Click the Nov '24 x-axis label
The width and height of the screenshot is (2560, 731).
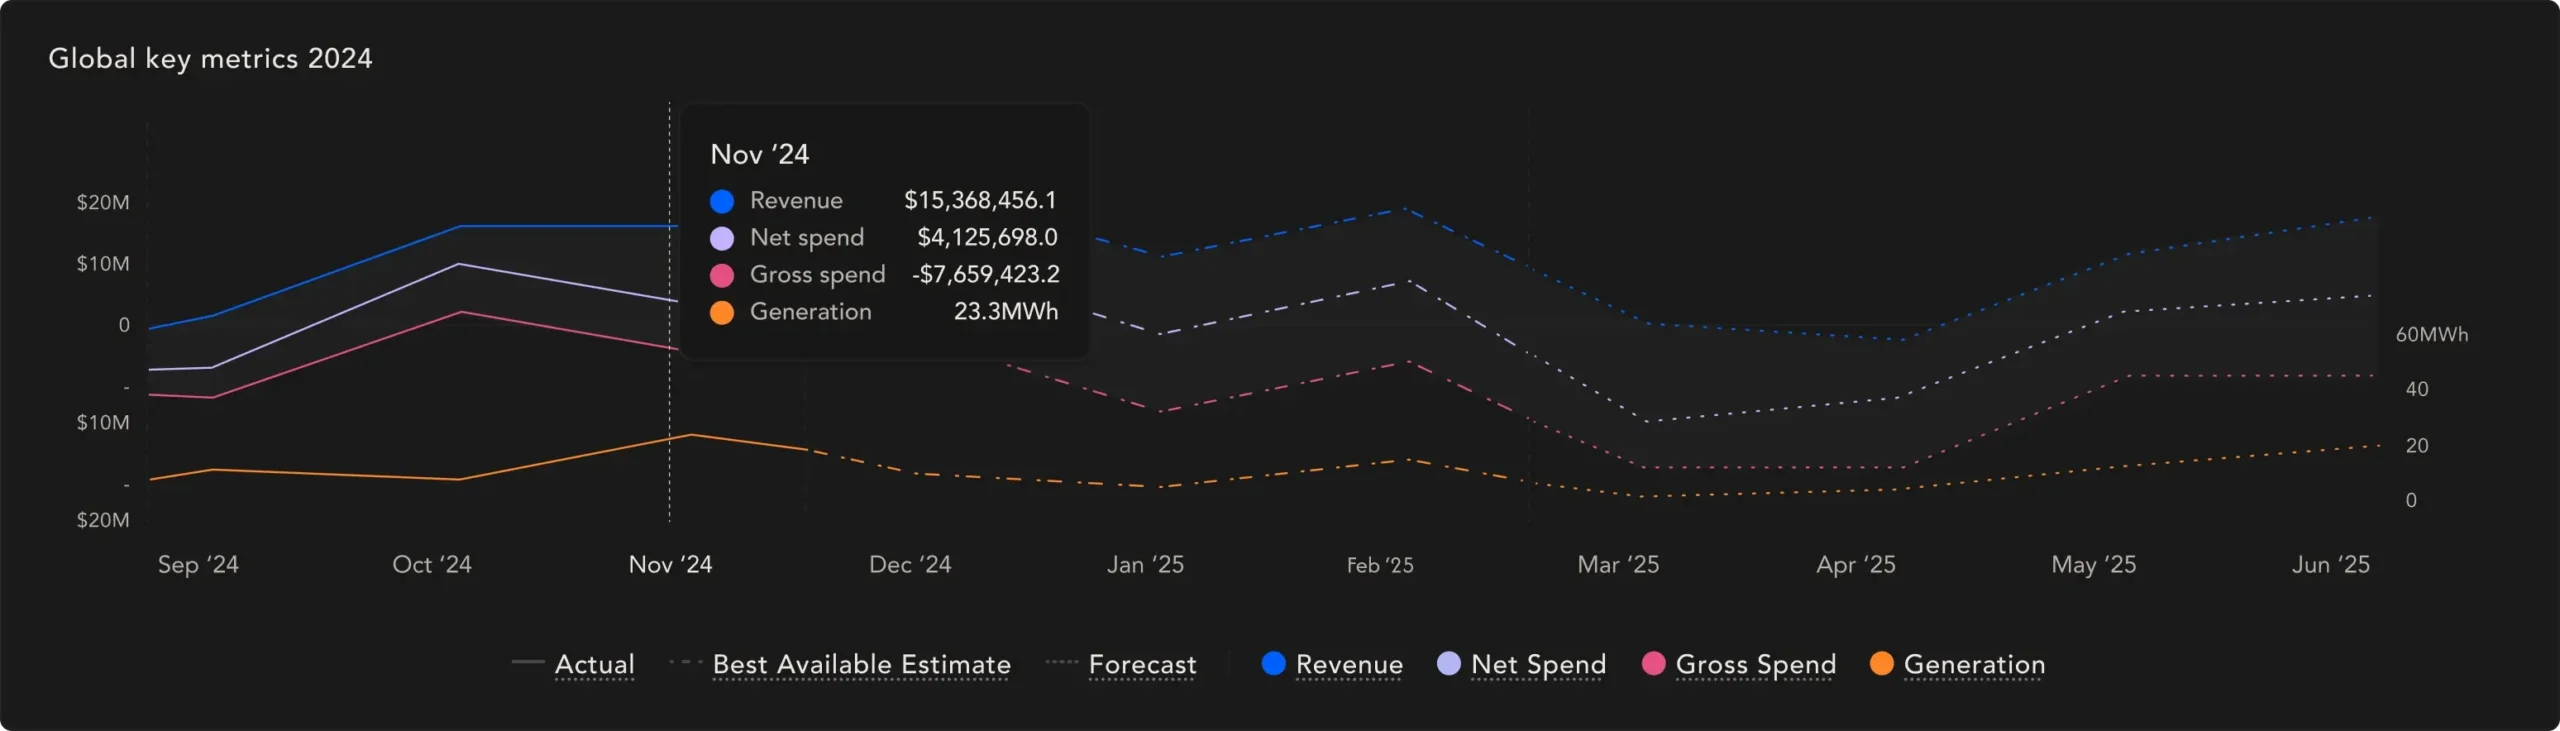(x=670, y=565)
